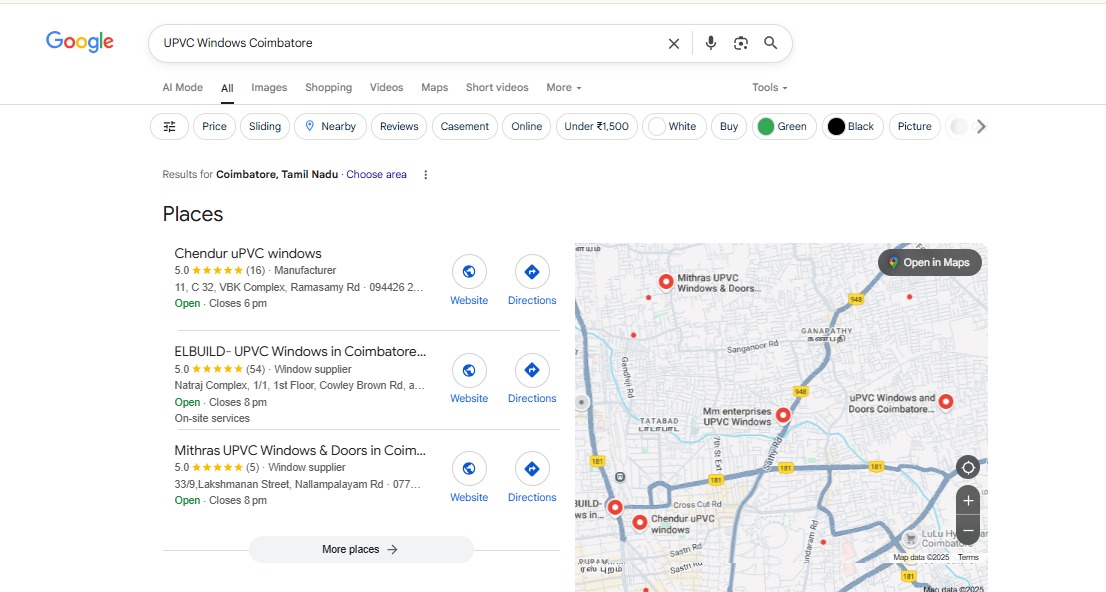
Task: Zoom in on the map
Action: click(967, 500)
